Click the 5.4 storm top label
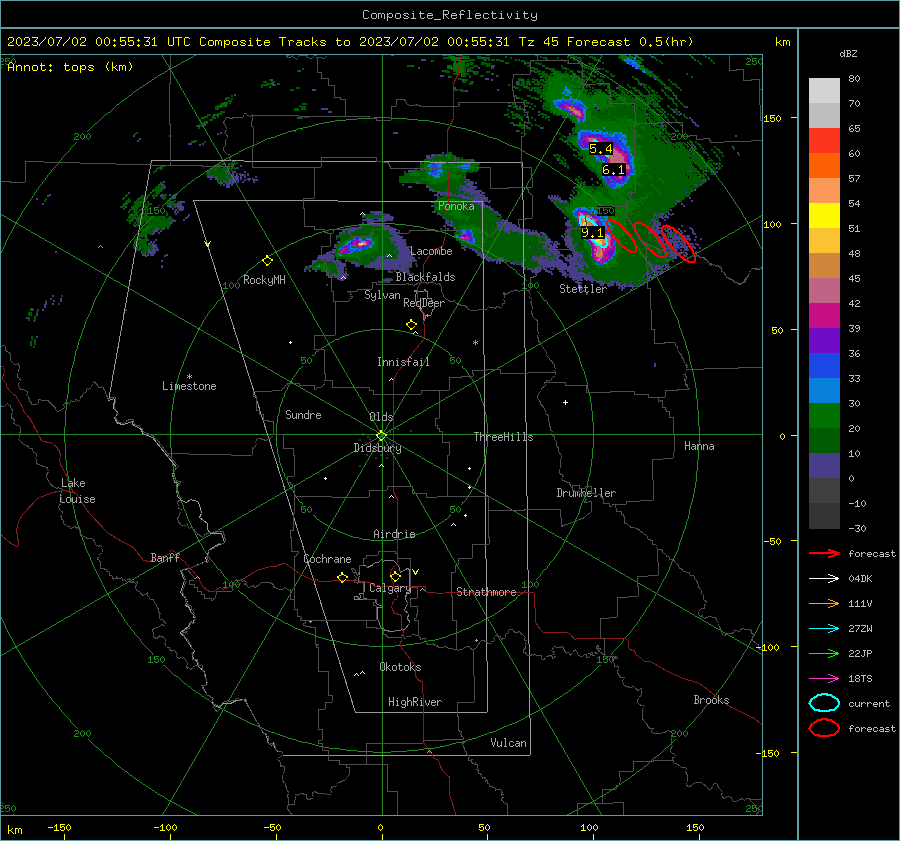900x841 pixels. click(600, 149)
